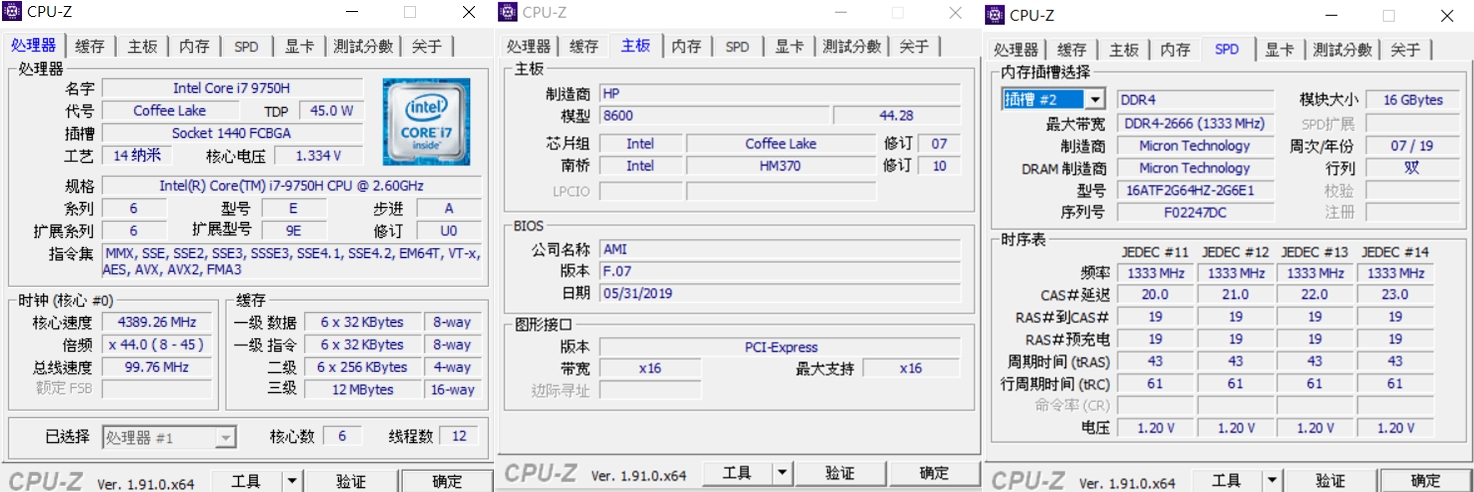Maximize the left CPU-Z window

(410, 12)
